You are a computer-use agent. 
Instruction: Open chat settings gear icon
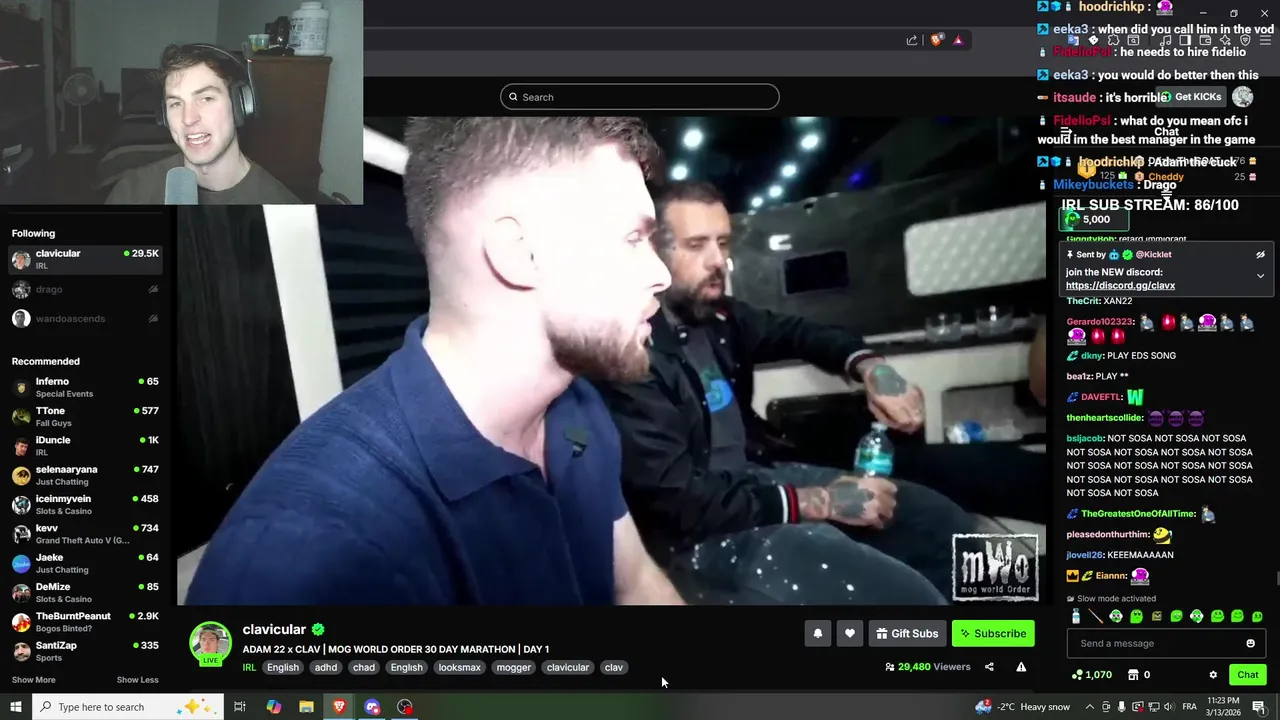pyautogui.click(x=1213, y=675)
